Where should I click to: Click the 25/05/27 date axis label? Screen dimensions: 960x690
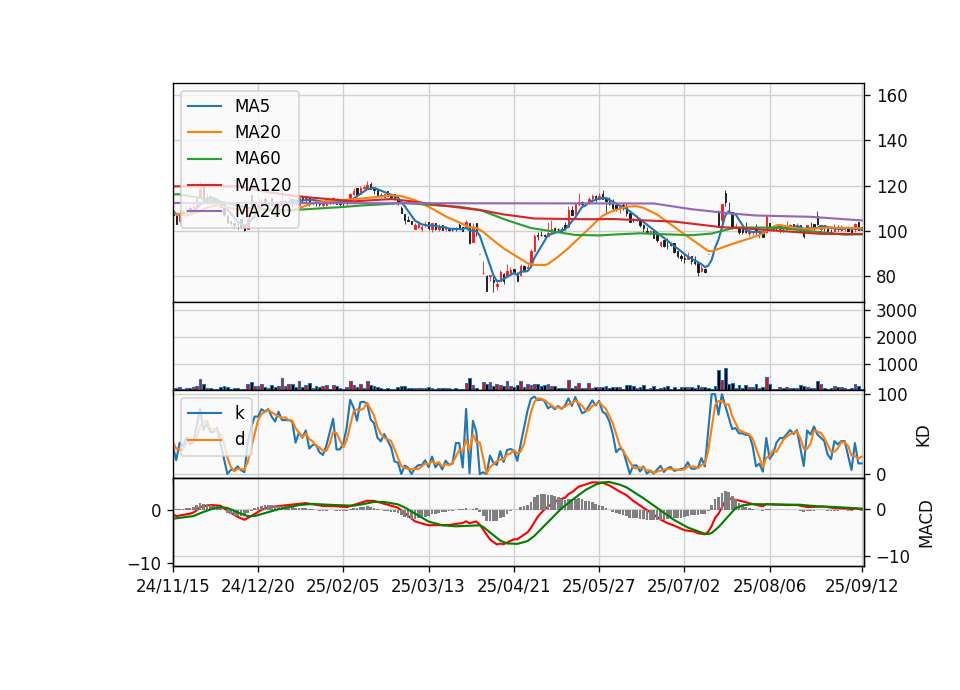tap(599, 586)
